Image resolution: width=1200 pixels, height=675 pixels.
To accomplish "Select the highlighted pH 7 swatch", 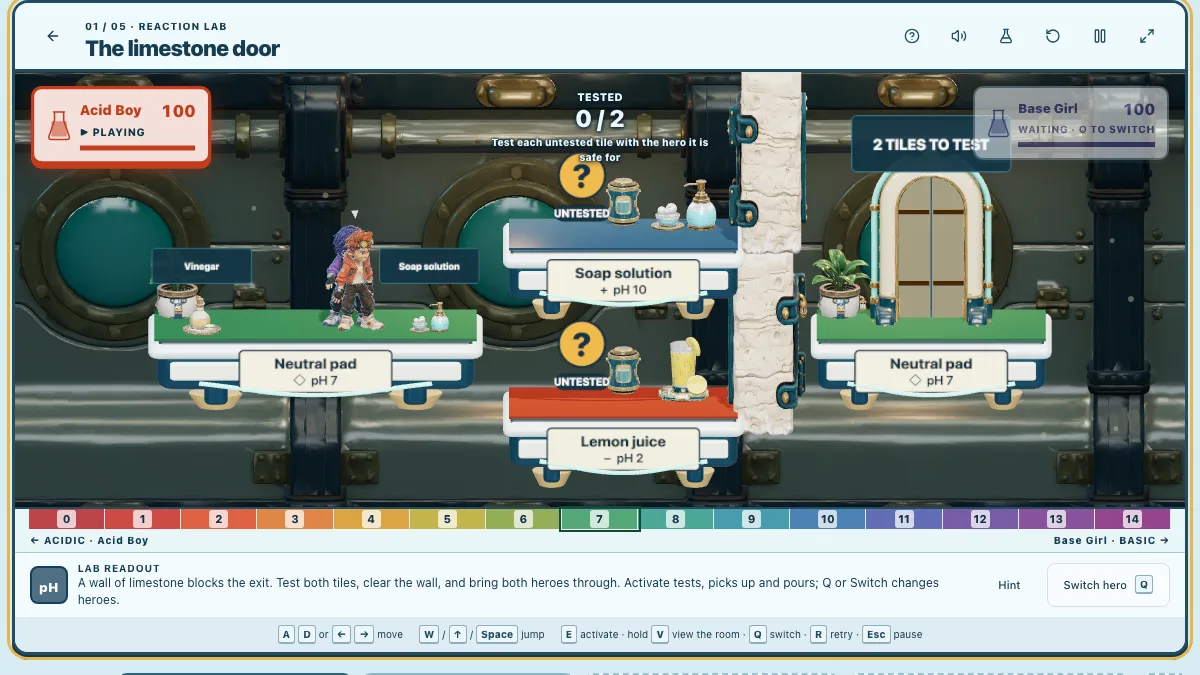I will tap(599, 519).
